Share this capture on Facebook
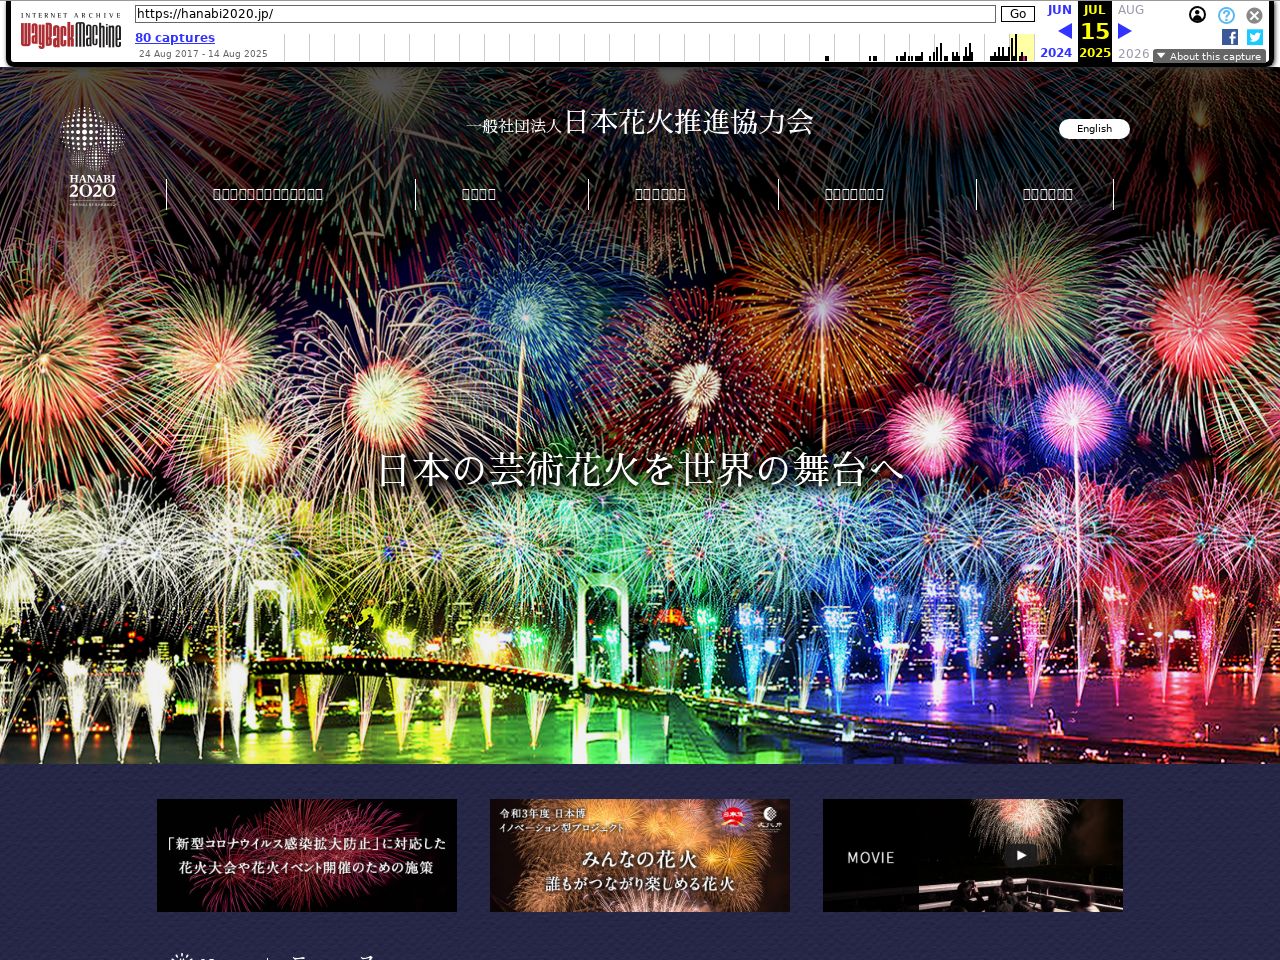This screenshot has width=1280, height=960. (x=1230, y=37)
